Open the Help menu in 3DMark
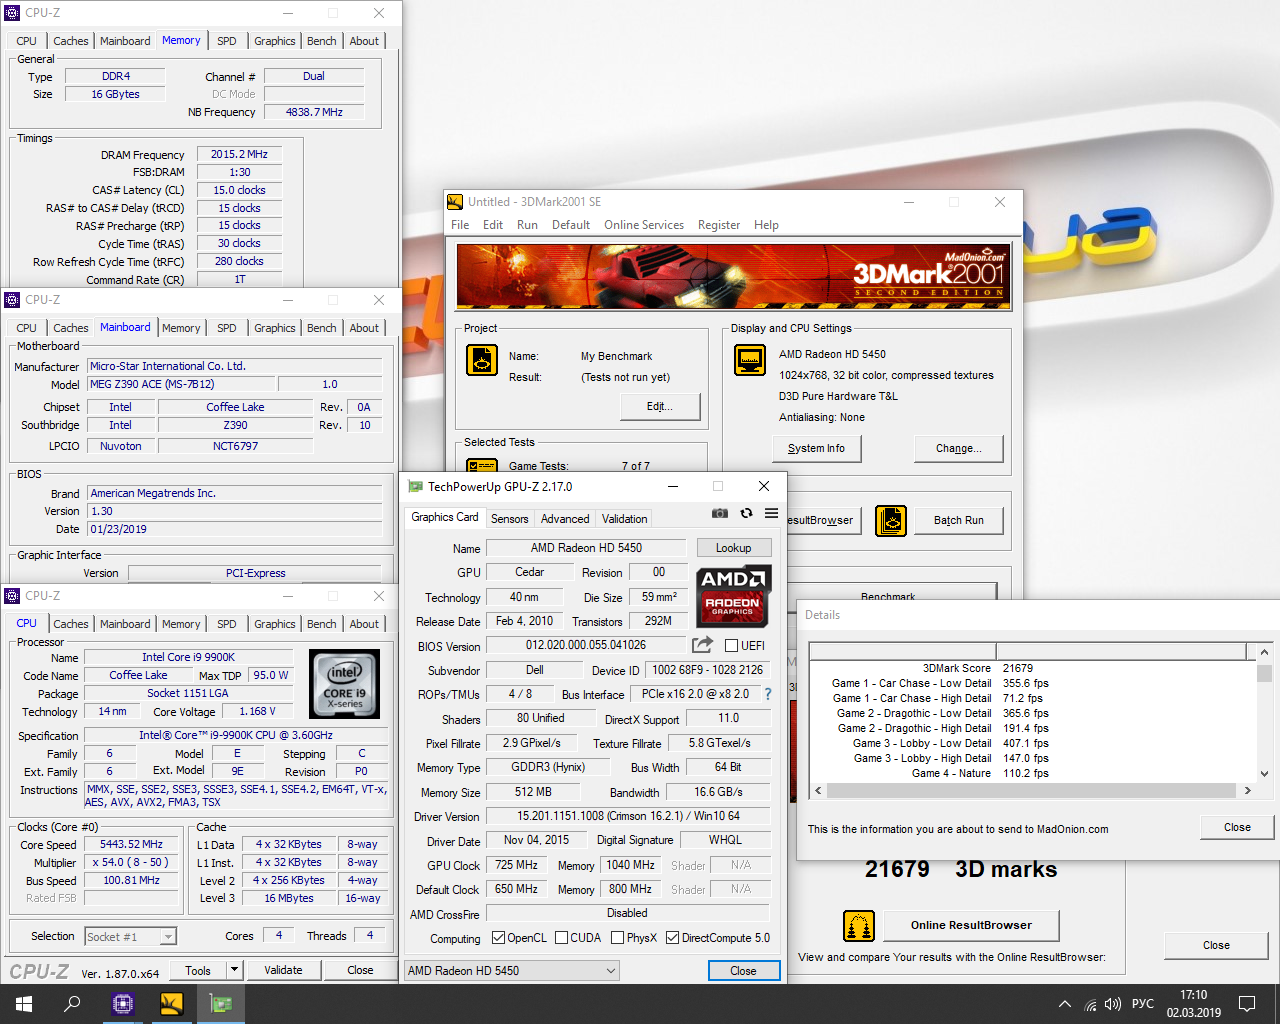This screenshot has width=1280, height=1024. pyautogui.click(x=766, y=225)
